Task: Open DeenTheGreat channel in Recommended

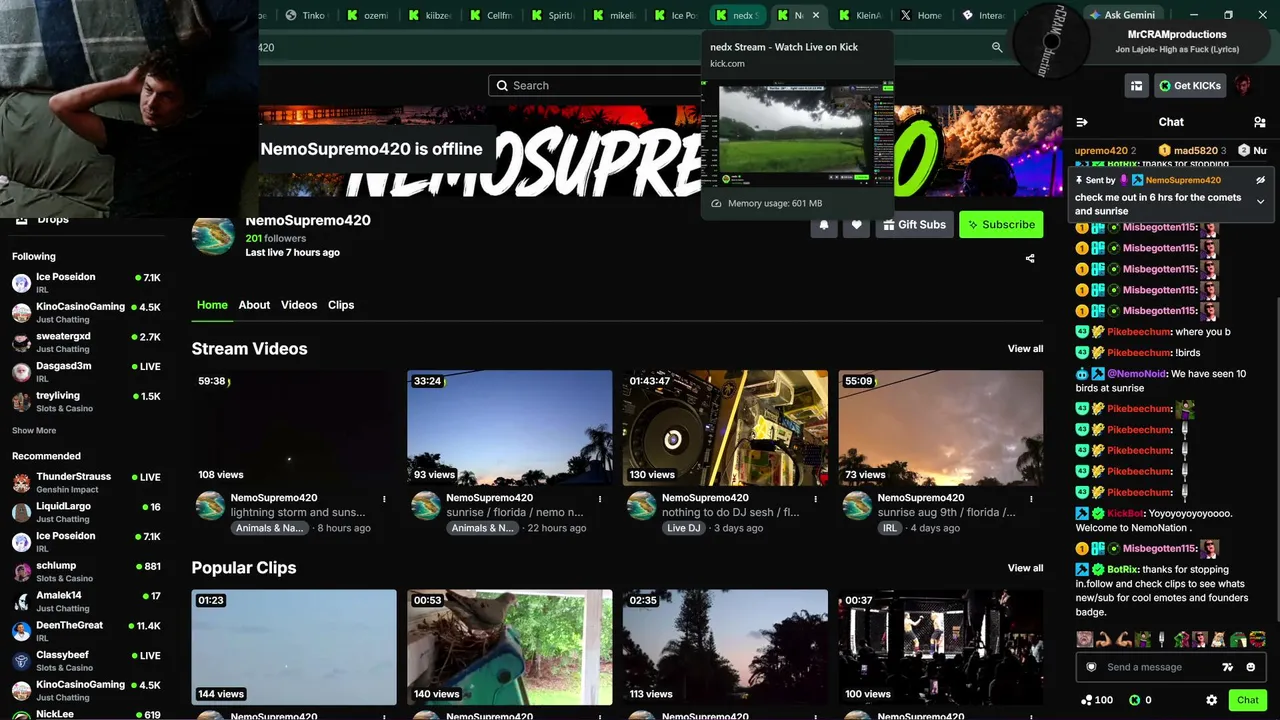Action: pos(86,632)
